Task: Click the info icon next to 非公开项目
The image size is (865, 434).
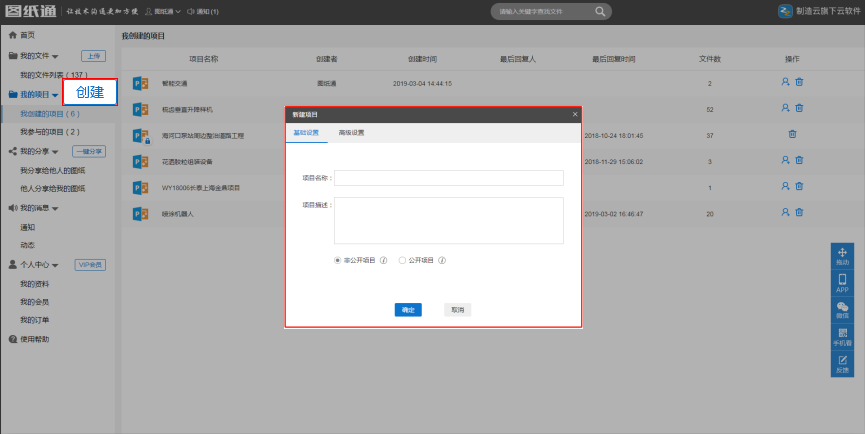Action: pos(383,260)
